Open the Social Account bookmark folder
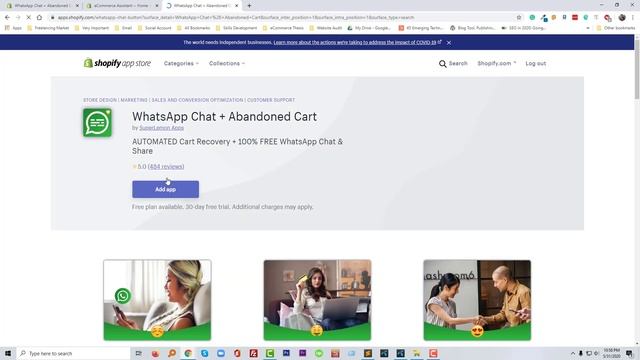640x360 pixels. click(x=154, y=28)
